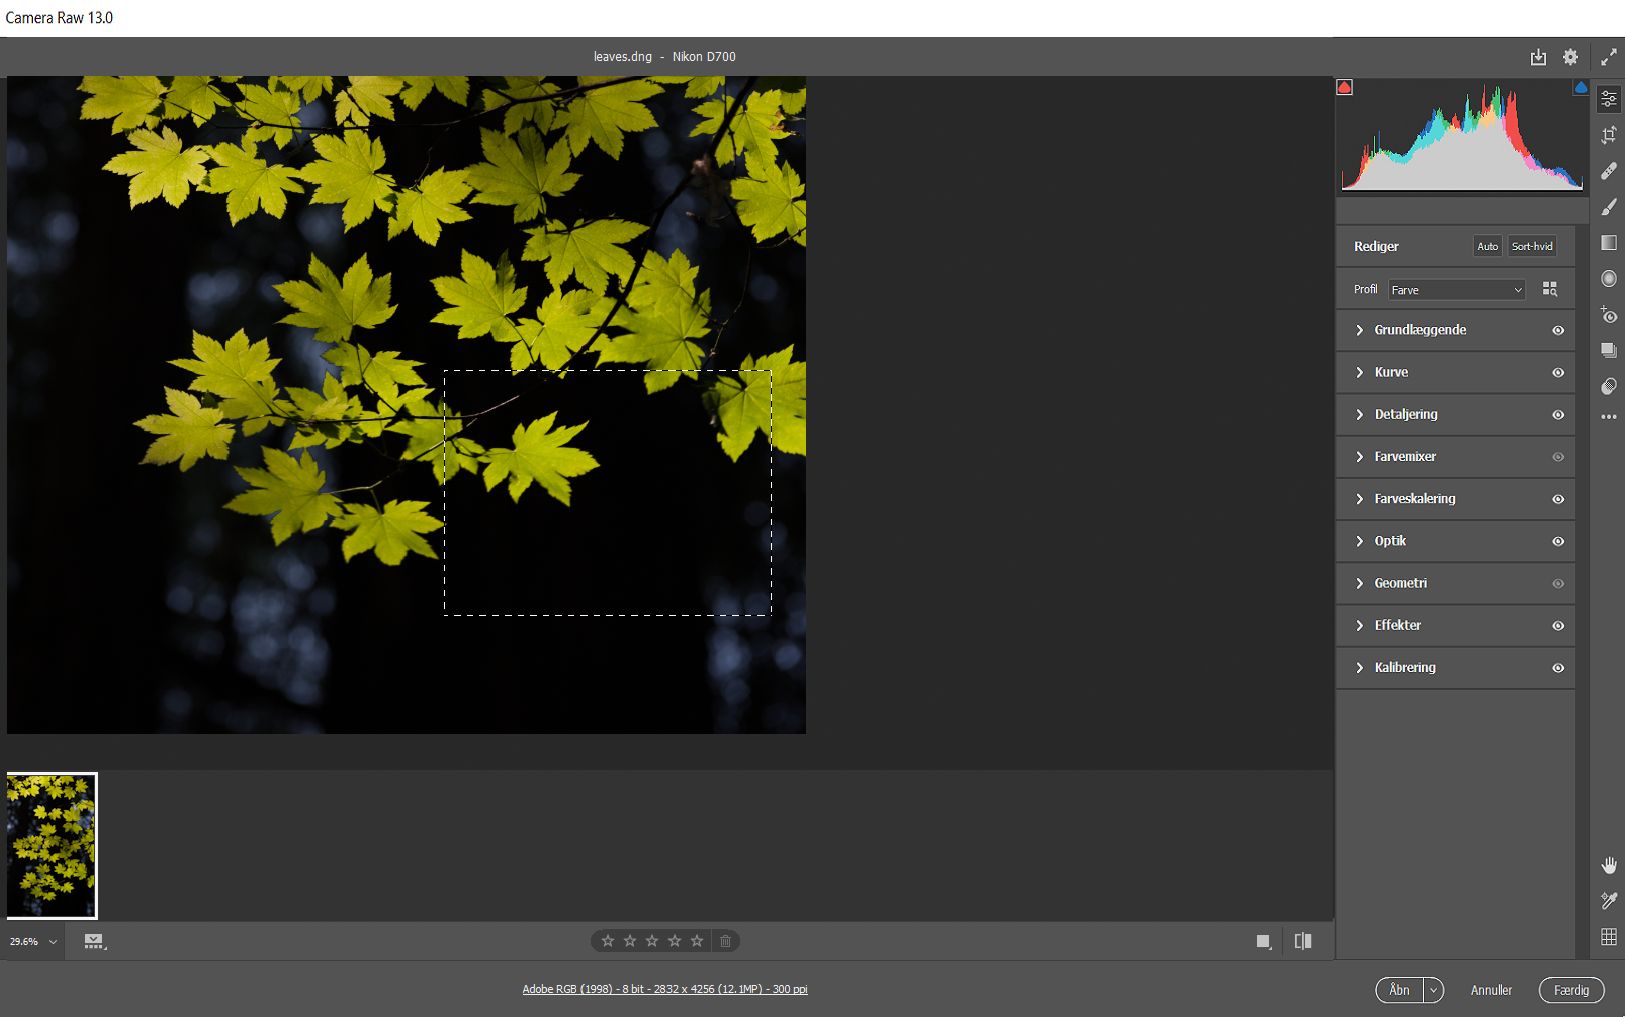
Task: Expand the Kurve panel chevron
Action: 1359,372
